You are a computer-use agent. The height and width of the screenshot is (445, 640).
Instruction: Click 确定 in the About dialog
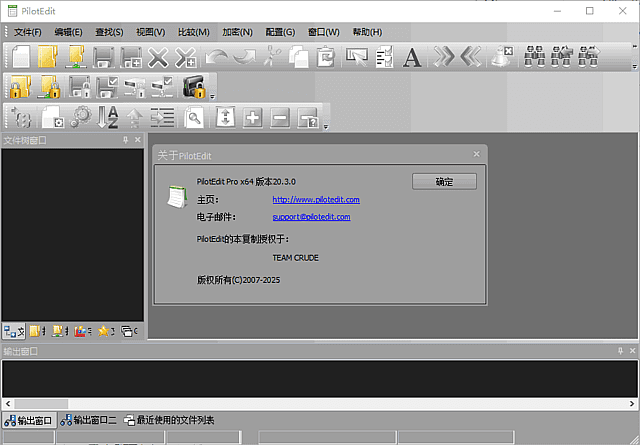pyautogui.click(x=444, y=182)
